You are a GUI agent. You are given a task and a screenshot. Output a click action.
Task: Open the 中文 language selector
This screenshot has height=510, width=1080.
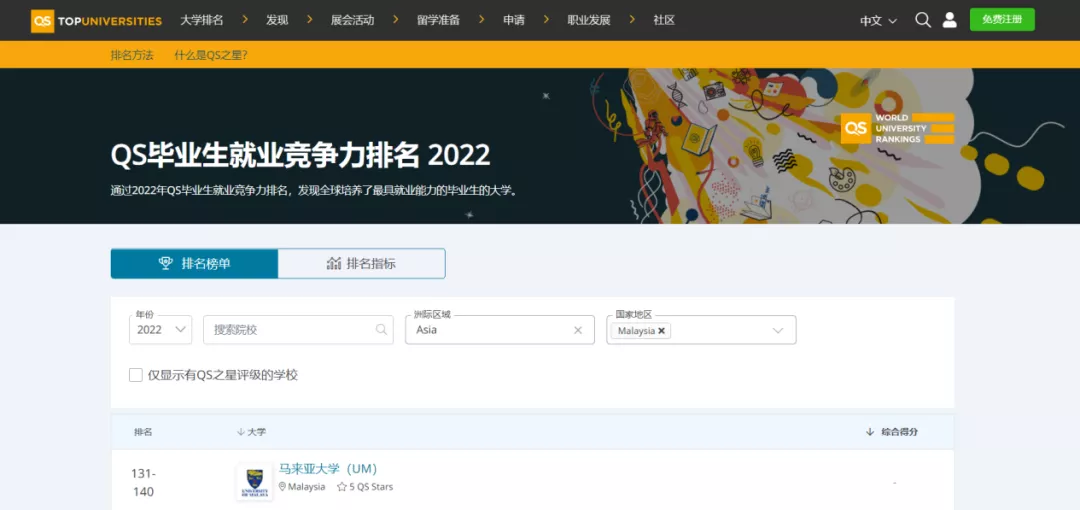coord(878,21)
